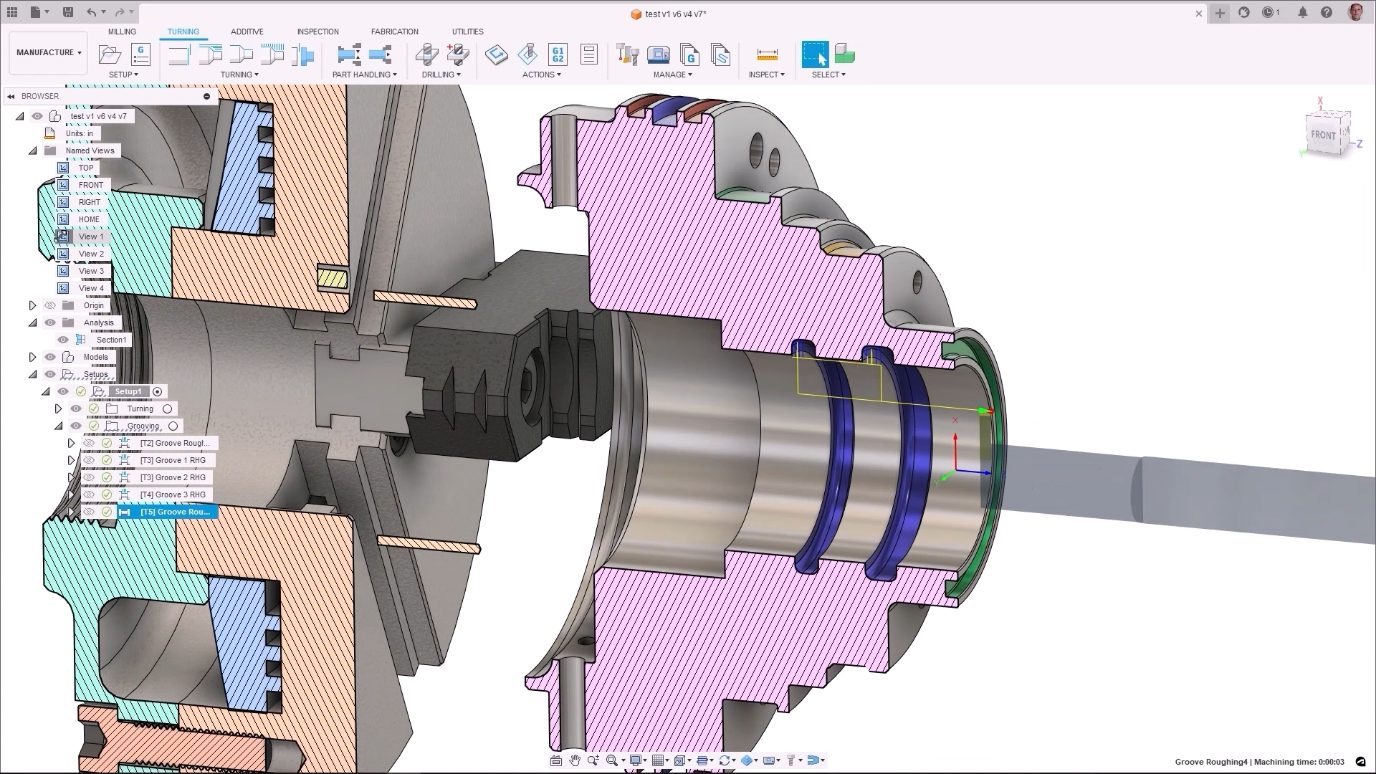The height and width of the screenshot is (774, 1376).
Task: Open the Post Process G1 G2 icon
Action: click(559, 54)
